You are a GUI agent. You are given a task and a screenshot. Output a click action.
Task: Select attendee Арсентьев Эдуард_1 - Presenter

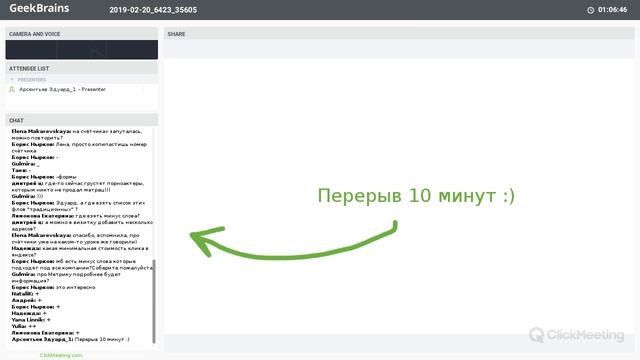[x=62, y=89]
